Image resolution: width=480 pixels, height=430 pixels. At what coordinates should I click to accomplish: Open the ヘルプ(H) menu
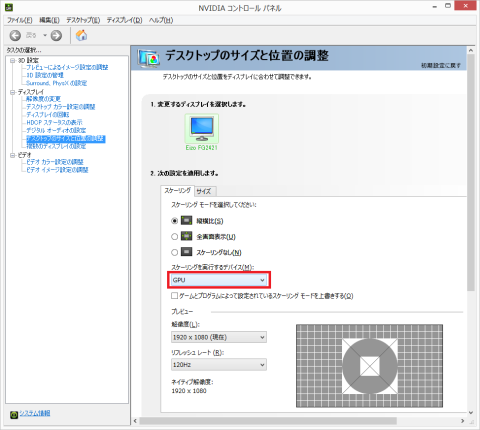coord(161,20)
